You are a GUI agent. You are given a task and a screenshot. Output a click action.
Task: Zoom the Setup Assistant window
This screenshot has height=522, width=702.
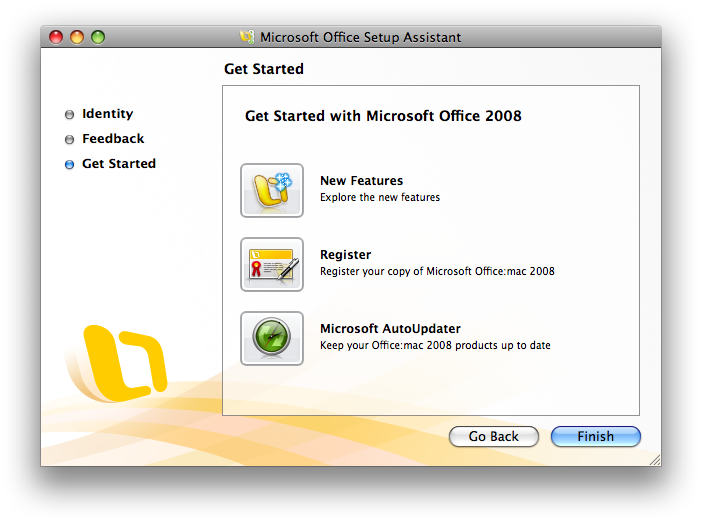98,37
